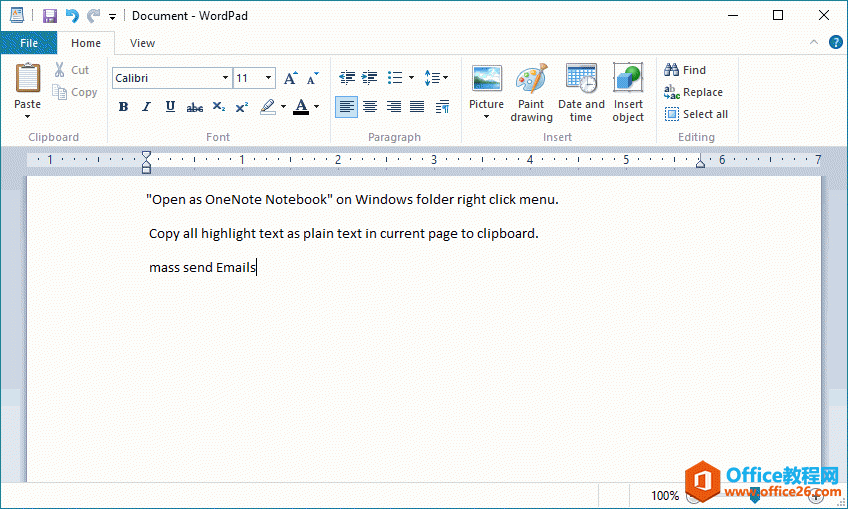848x509 pixels.
Task: Toggle Underline formatting
Action: tap(170, 107)
